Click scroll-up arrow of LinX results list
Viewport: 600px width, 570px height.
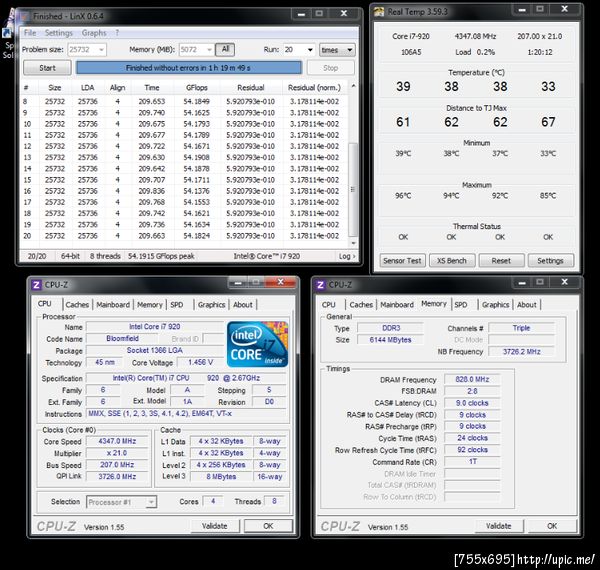coord(353,86)
